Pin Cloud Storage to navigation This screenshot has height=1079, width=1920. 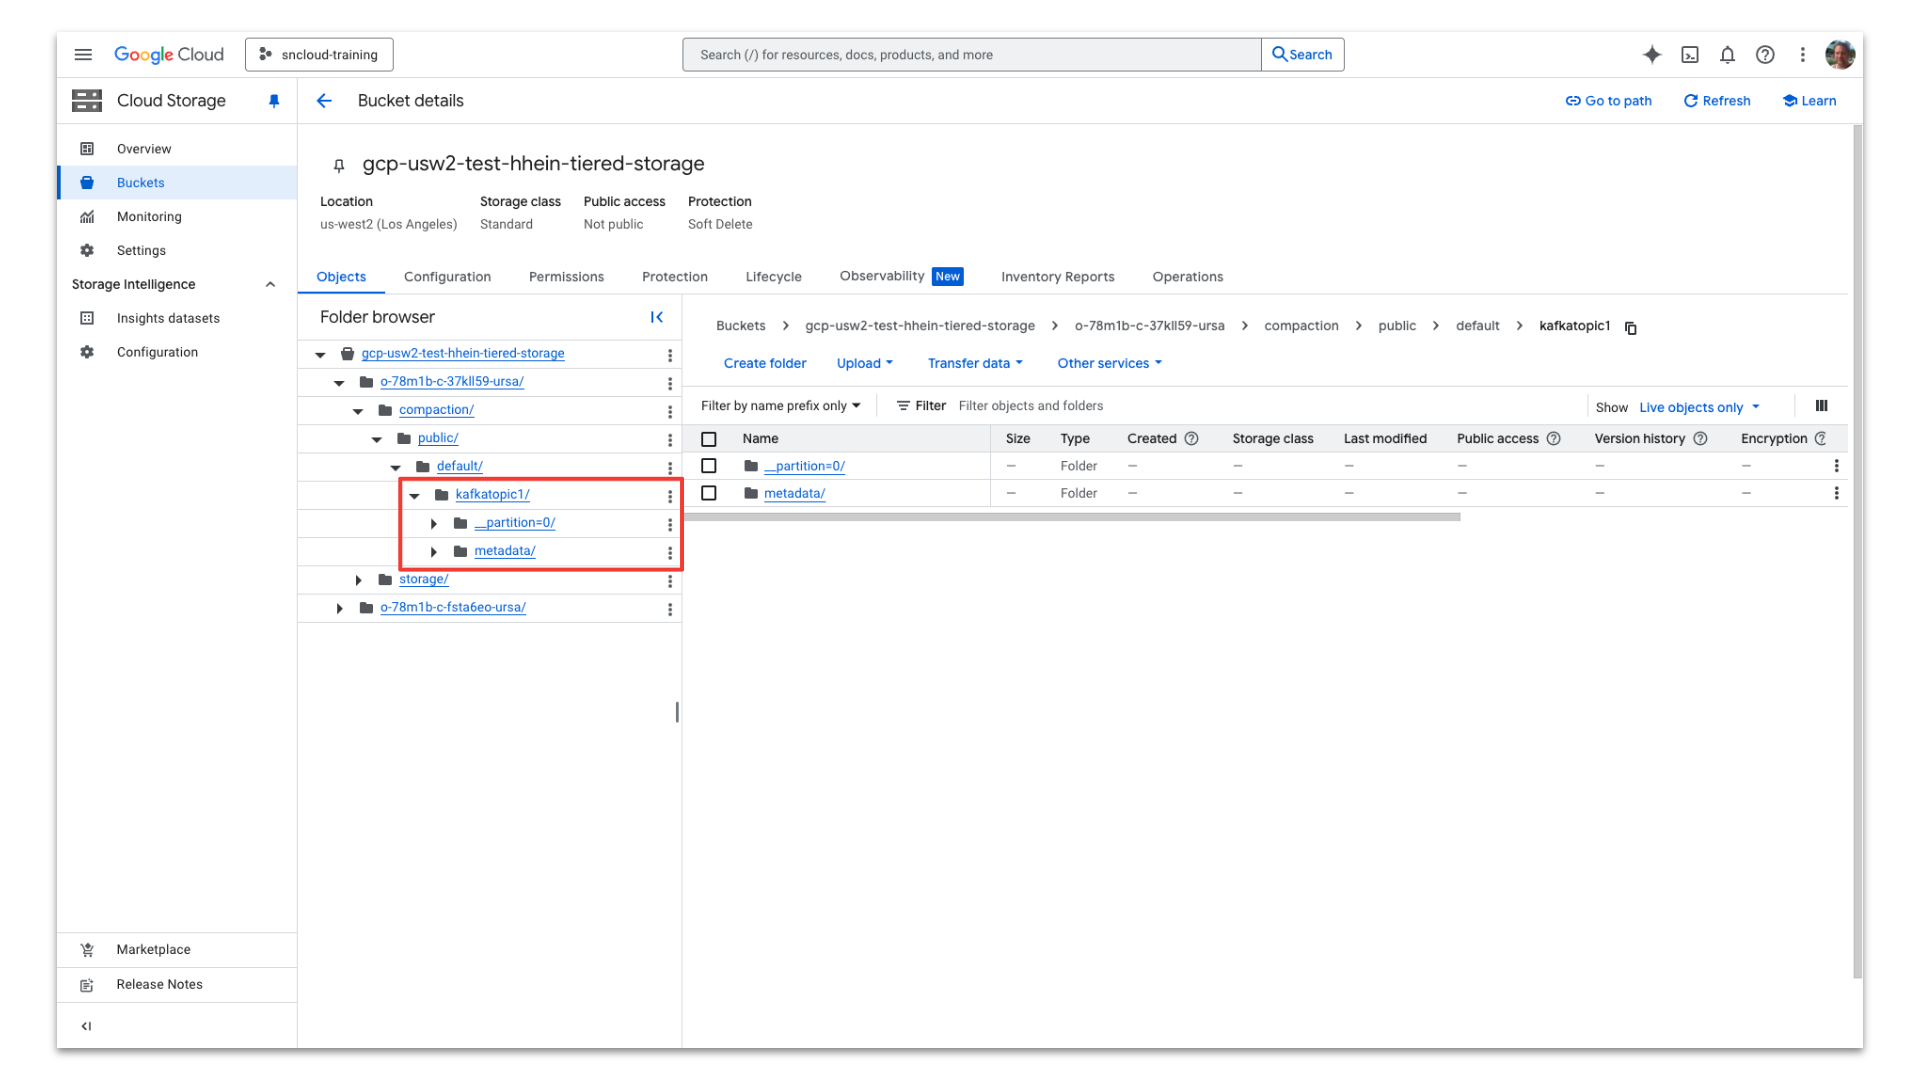coord(273,100)
